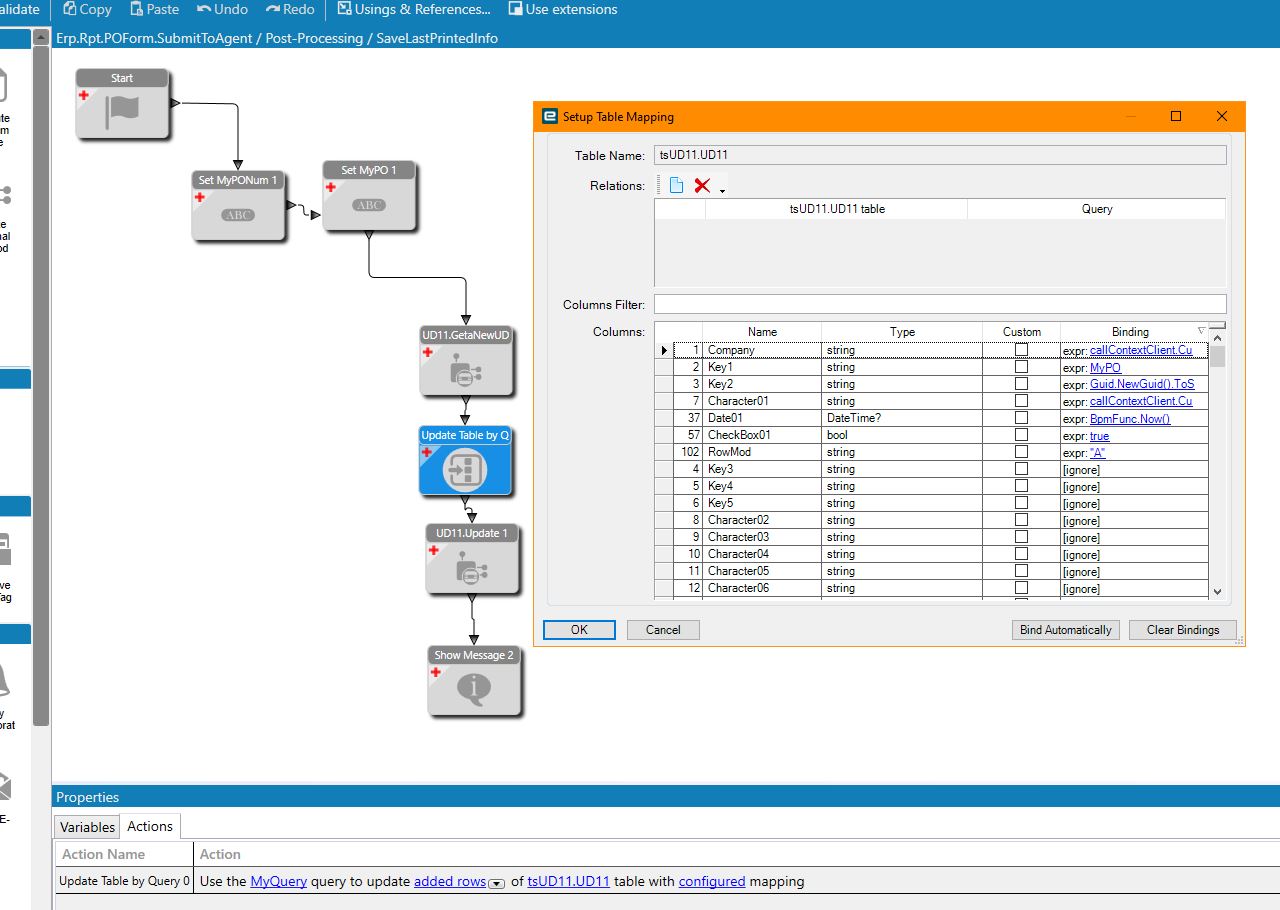This screenshot has width=1280, height=910.
Task: Enable Custom checkbox for RowMod row
Action: (1021, 452)
